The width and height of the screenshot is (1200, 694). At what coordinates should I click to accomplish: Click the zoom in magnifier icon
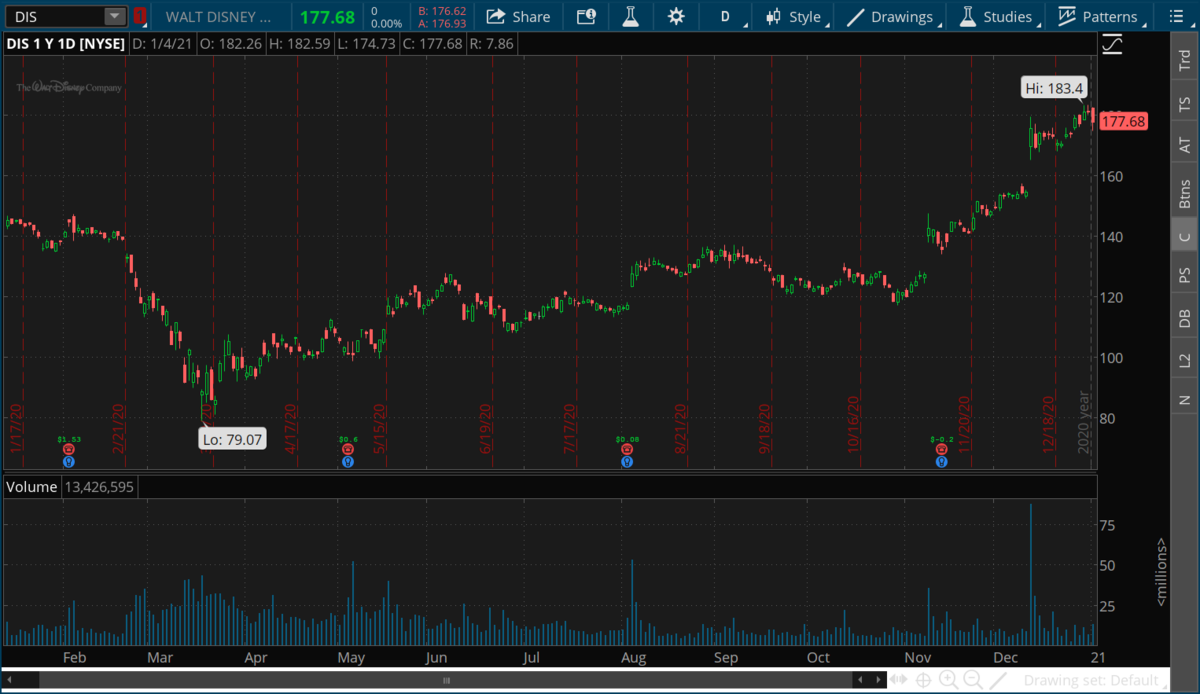point(947,680)
